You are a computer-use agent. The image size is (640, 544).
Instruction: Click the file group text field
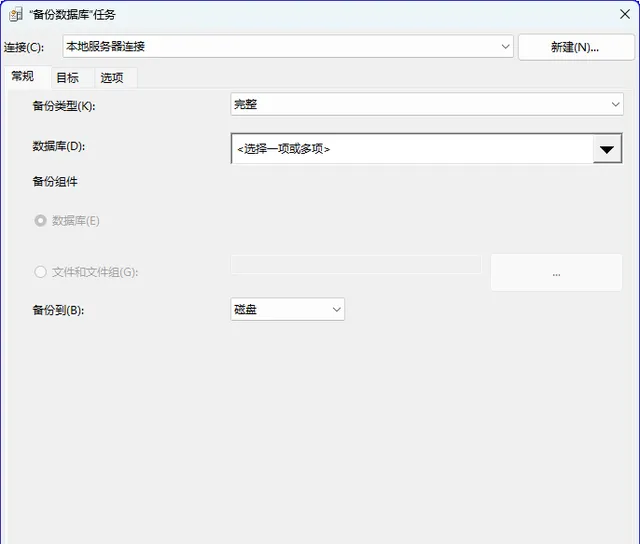click(356, 264)
